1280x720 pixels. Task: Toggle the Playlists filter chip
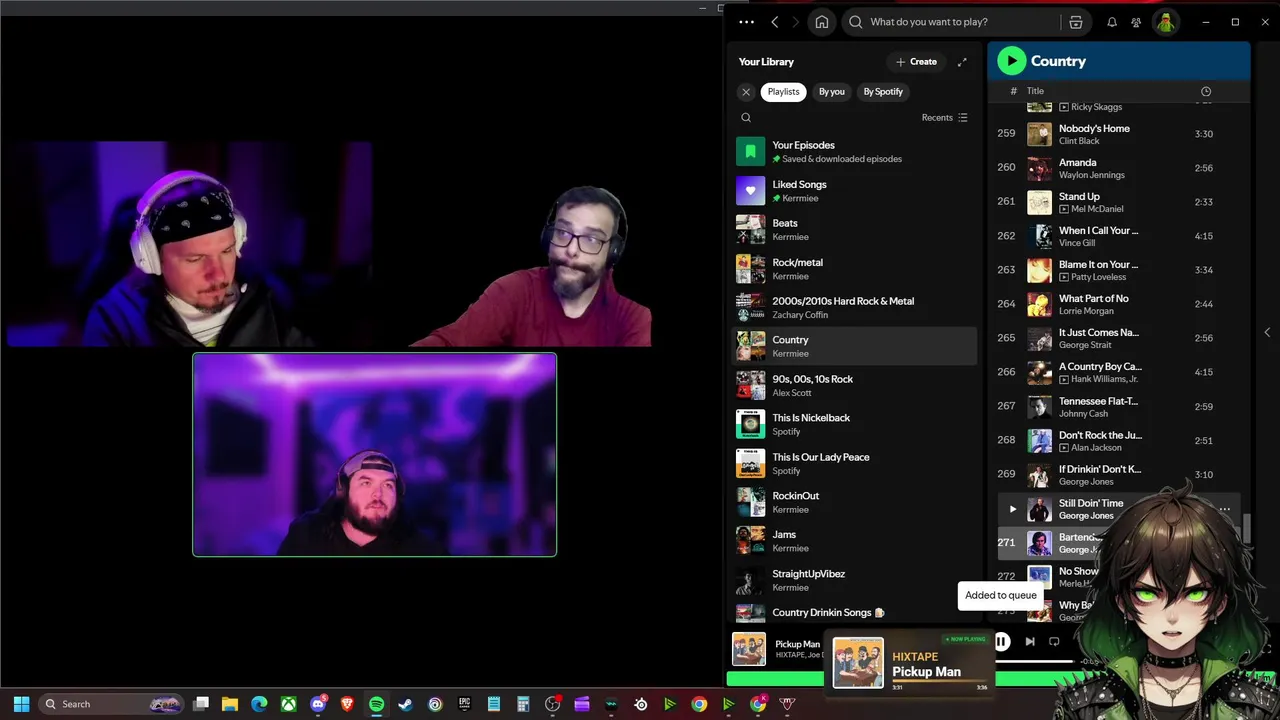point(783,92)
